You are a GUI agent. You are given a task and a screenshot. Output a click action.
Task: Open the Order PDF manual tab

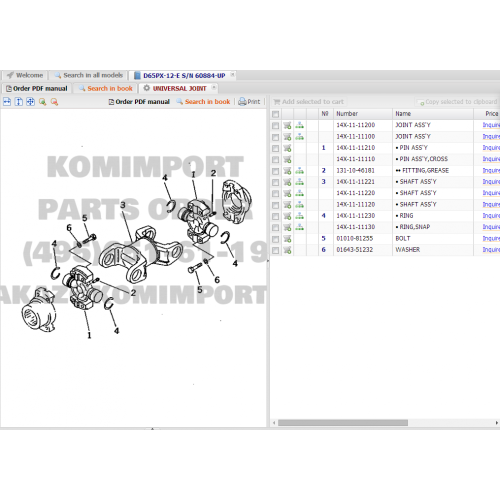tap(37, 88)
